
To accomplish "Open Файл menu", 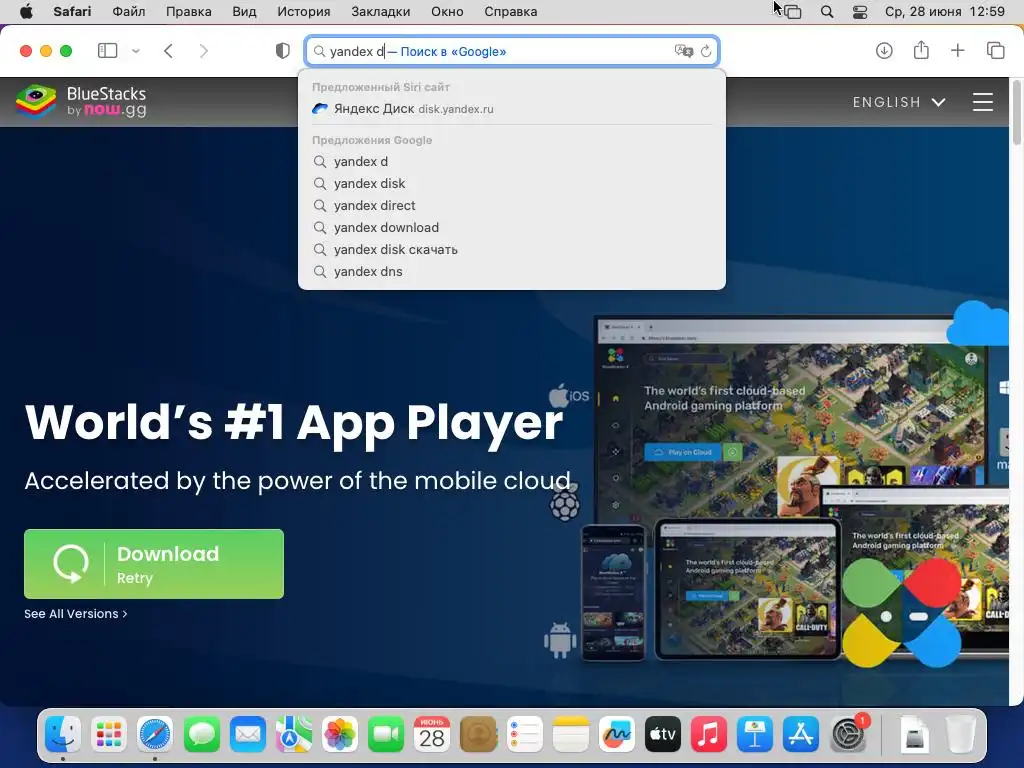I will (x=129, y=12).
